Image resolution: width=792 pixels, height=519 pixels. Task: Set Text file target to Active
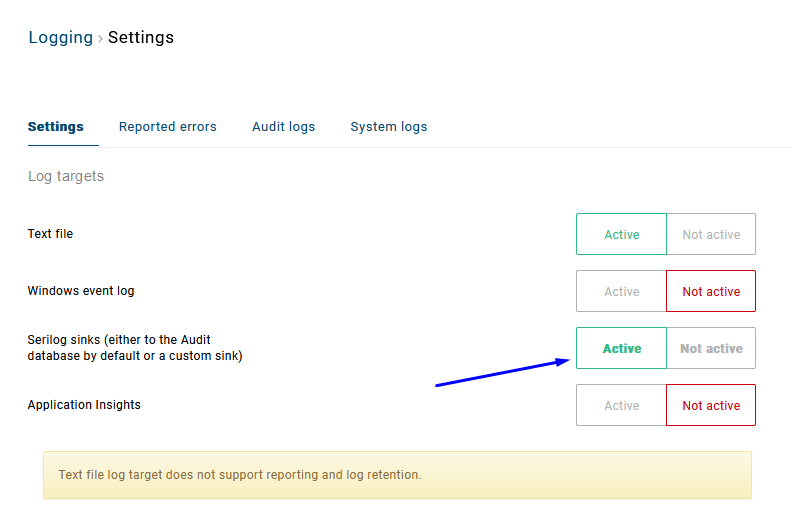point(621,234)
